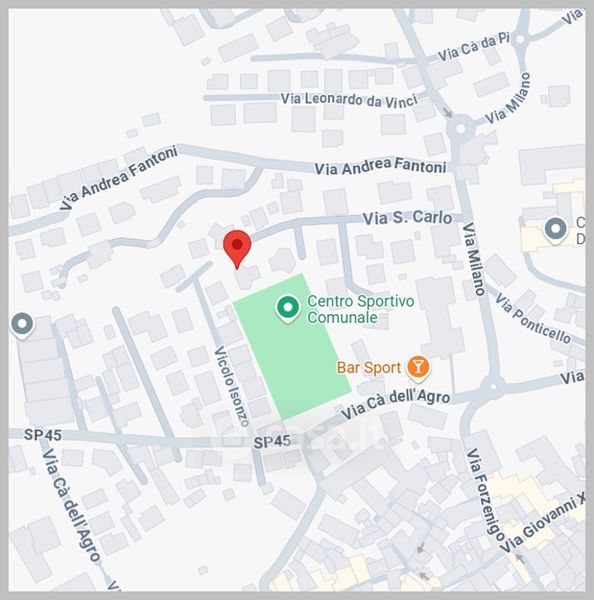
Task: Click the Vicolo Isonzo street label
Action: pyautogui.click(x=232, y=386)
